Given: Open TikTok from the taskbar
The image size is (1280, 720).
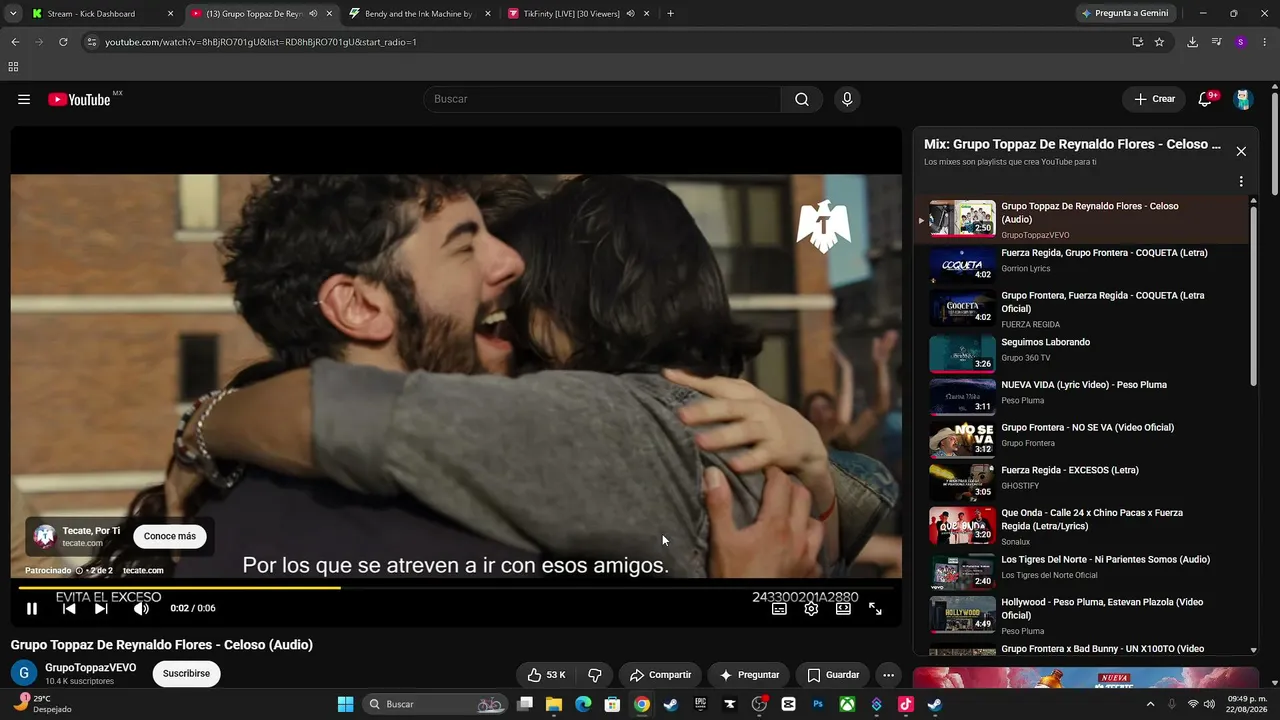Looking at the screenshot, I should click(905, 704).
